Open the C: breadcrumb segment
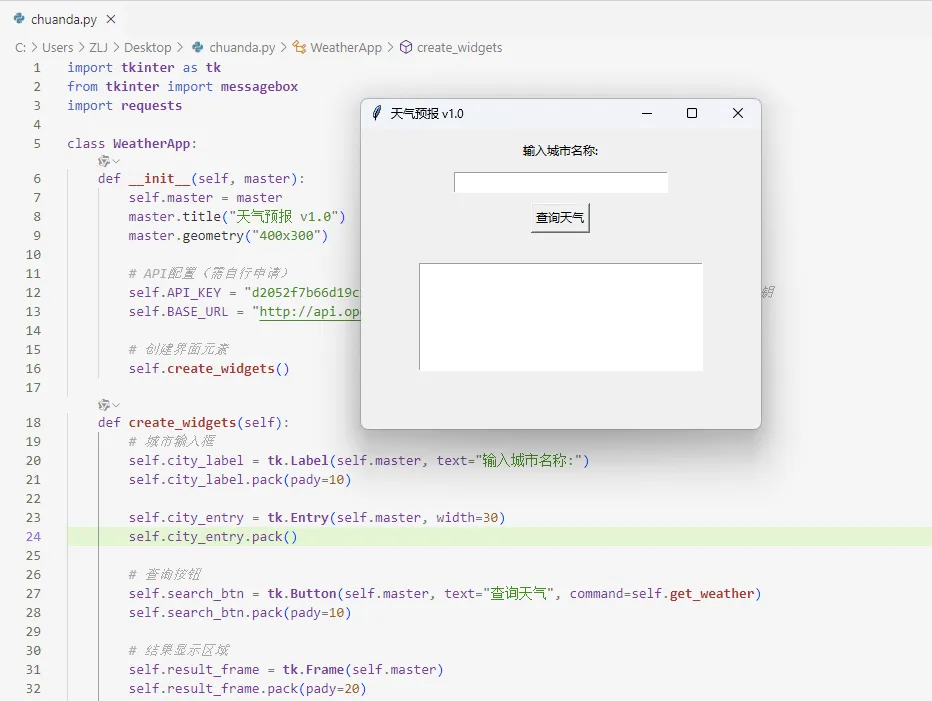This screenshot has width=932, height=701. pos(20,48)
